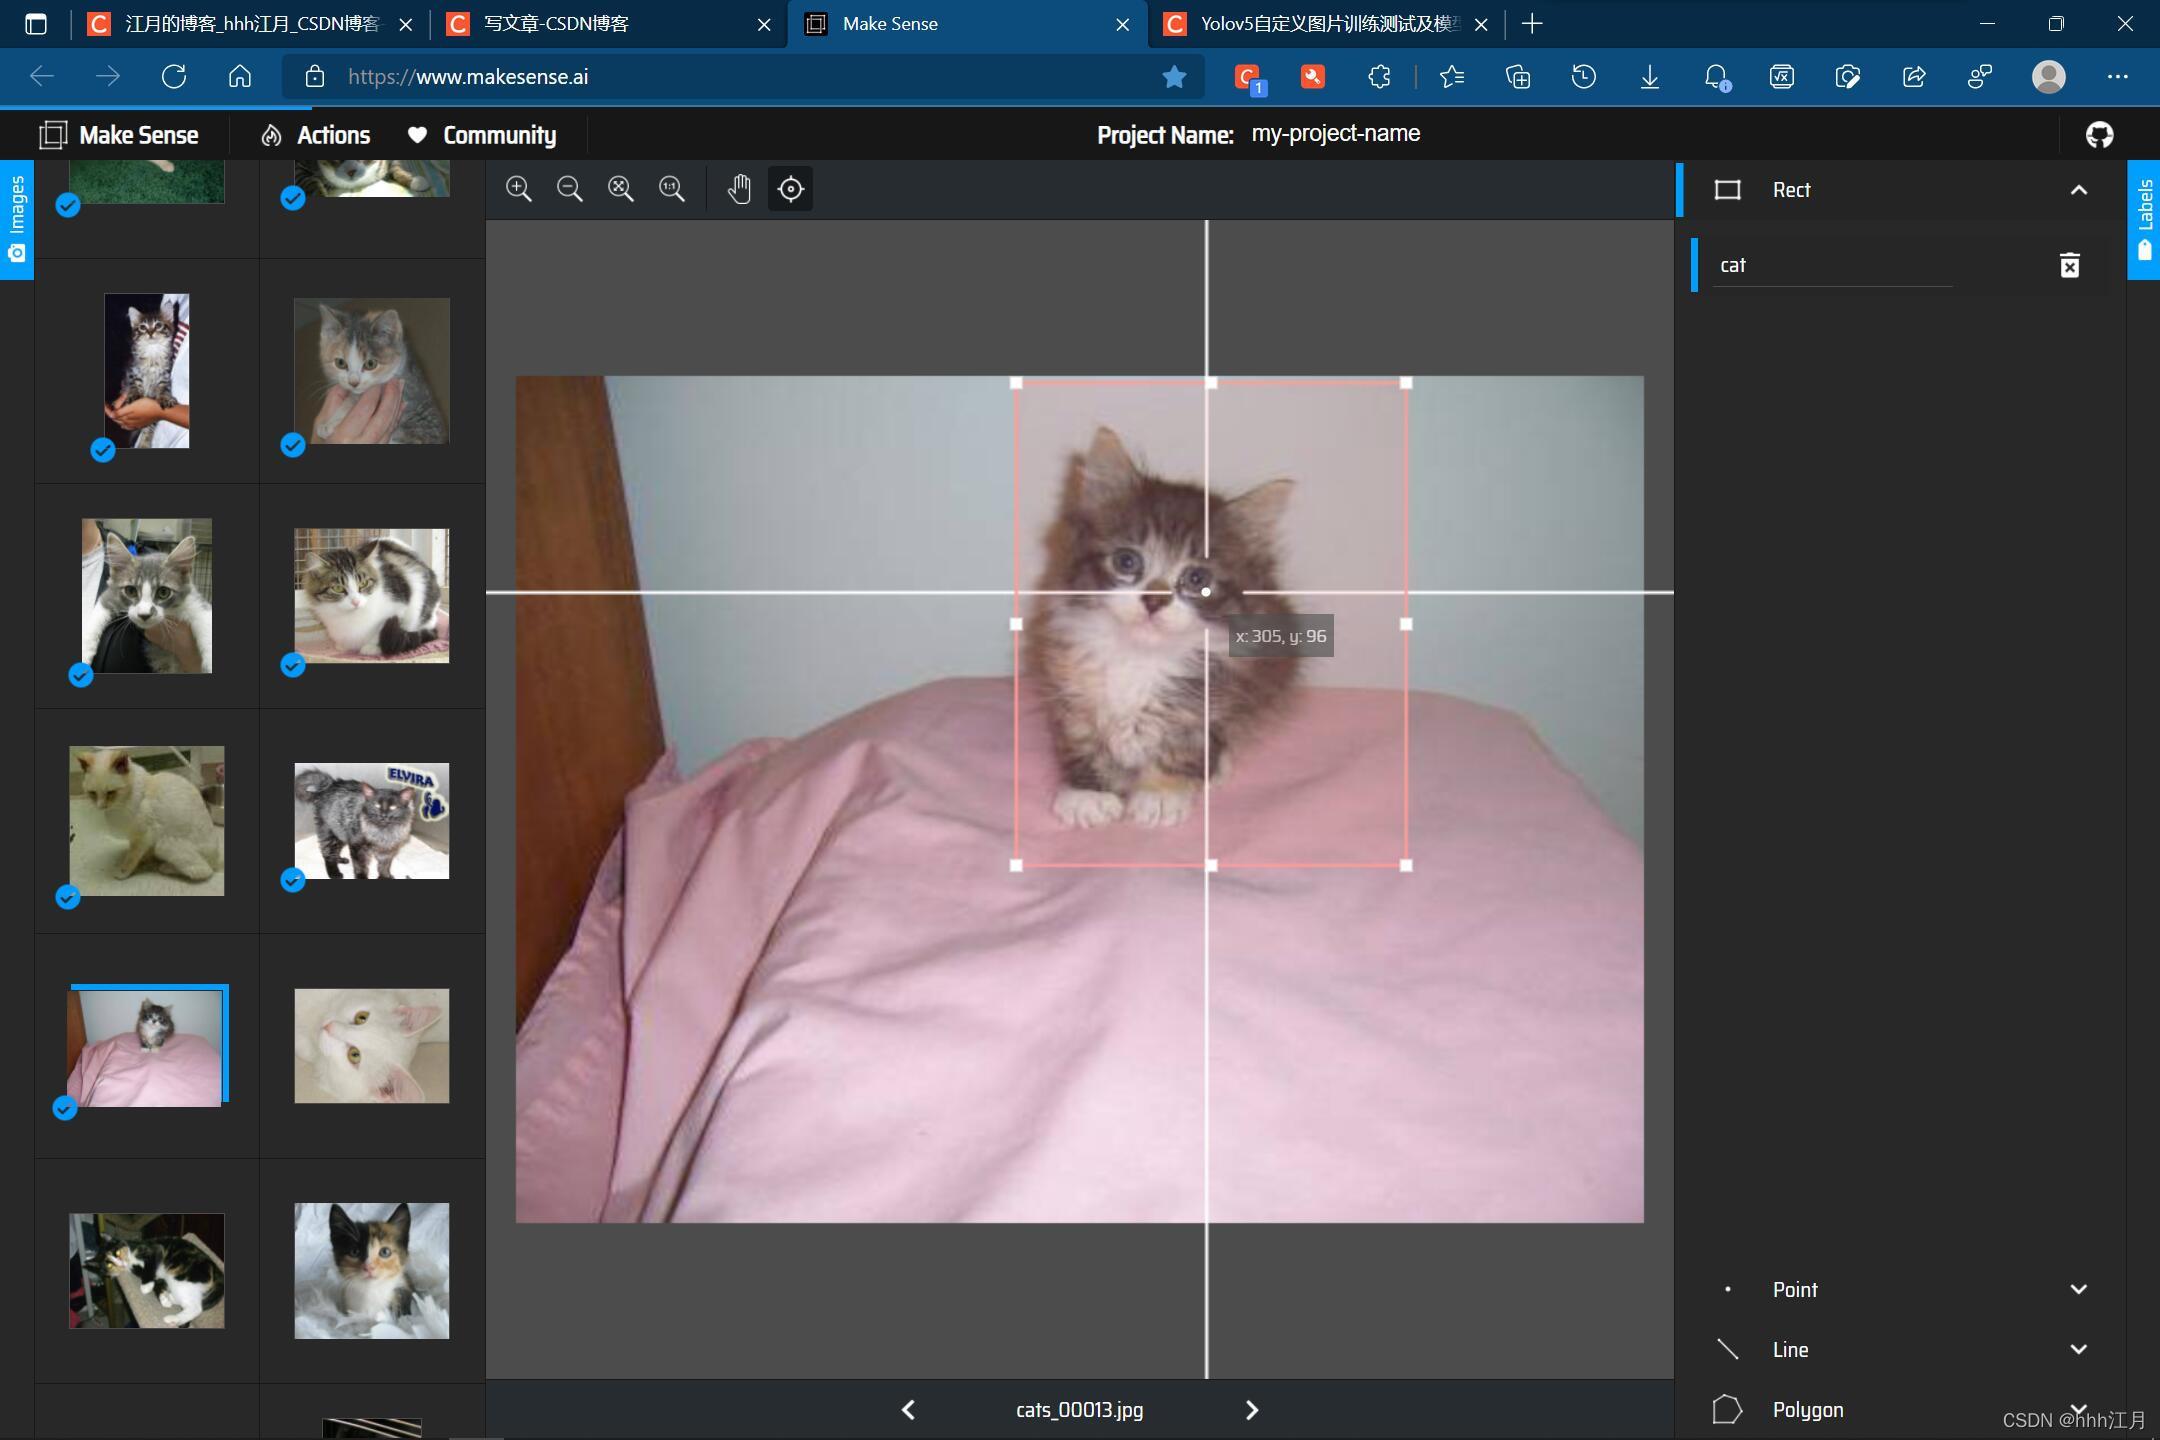
Task: Delete the cat label with trash icon
Action: point(2069,265)
